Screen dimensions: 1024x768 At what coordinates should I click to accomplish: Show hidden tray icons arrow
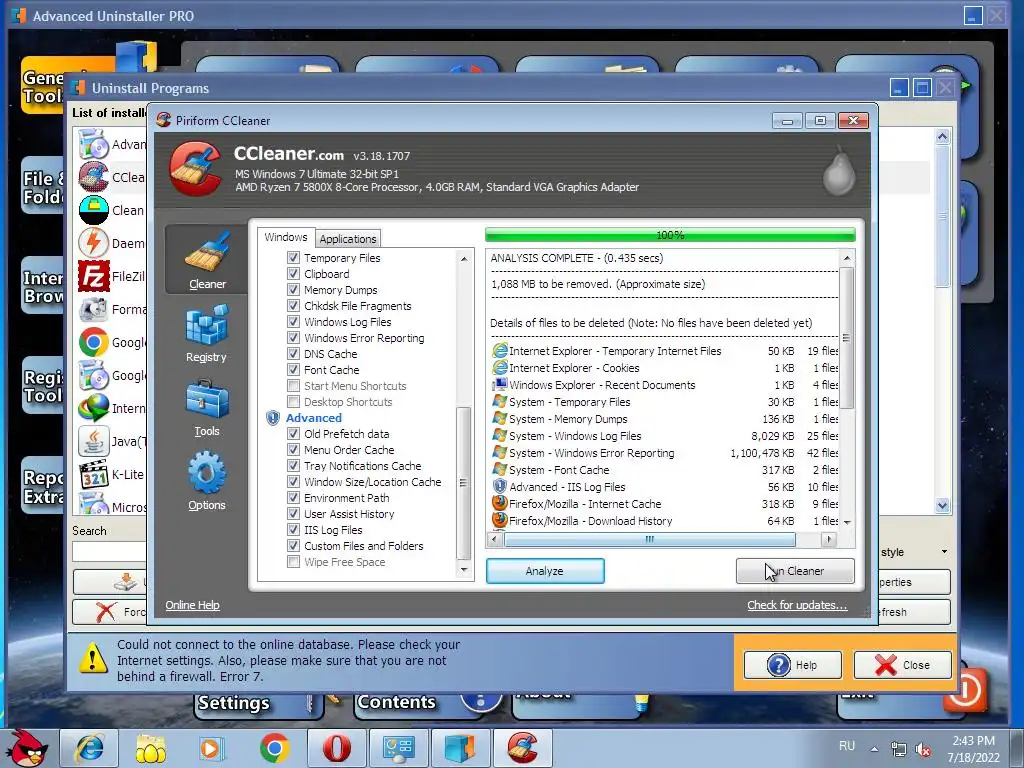pos(874,748)
